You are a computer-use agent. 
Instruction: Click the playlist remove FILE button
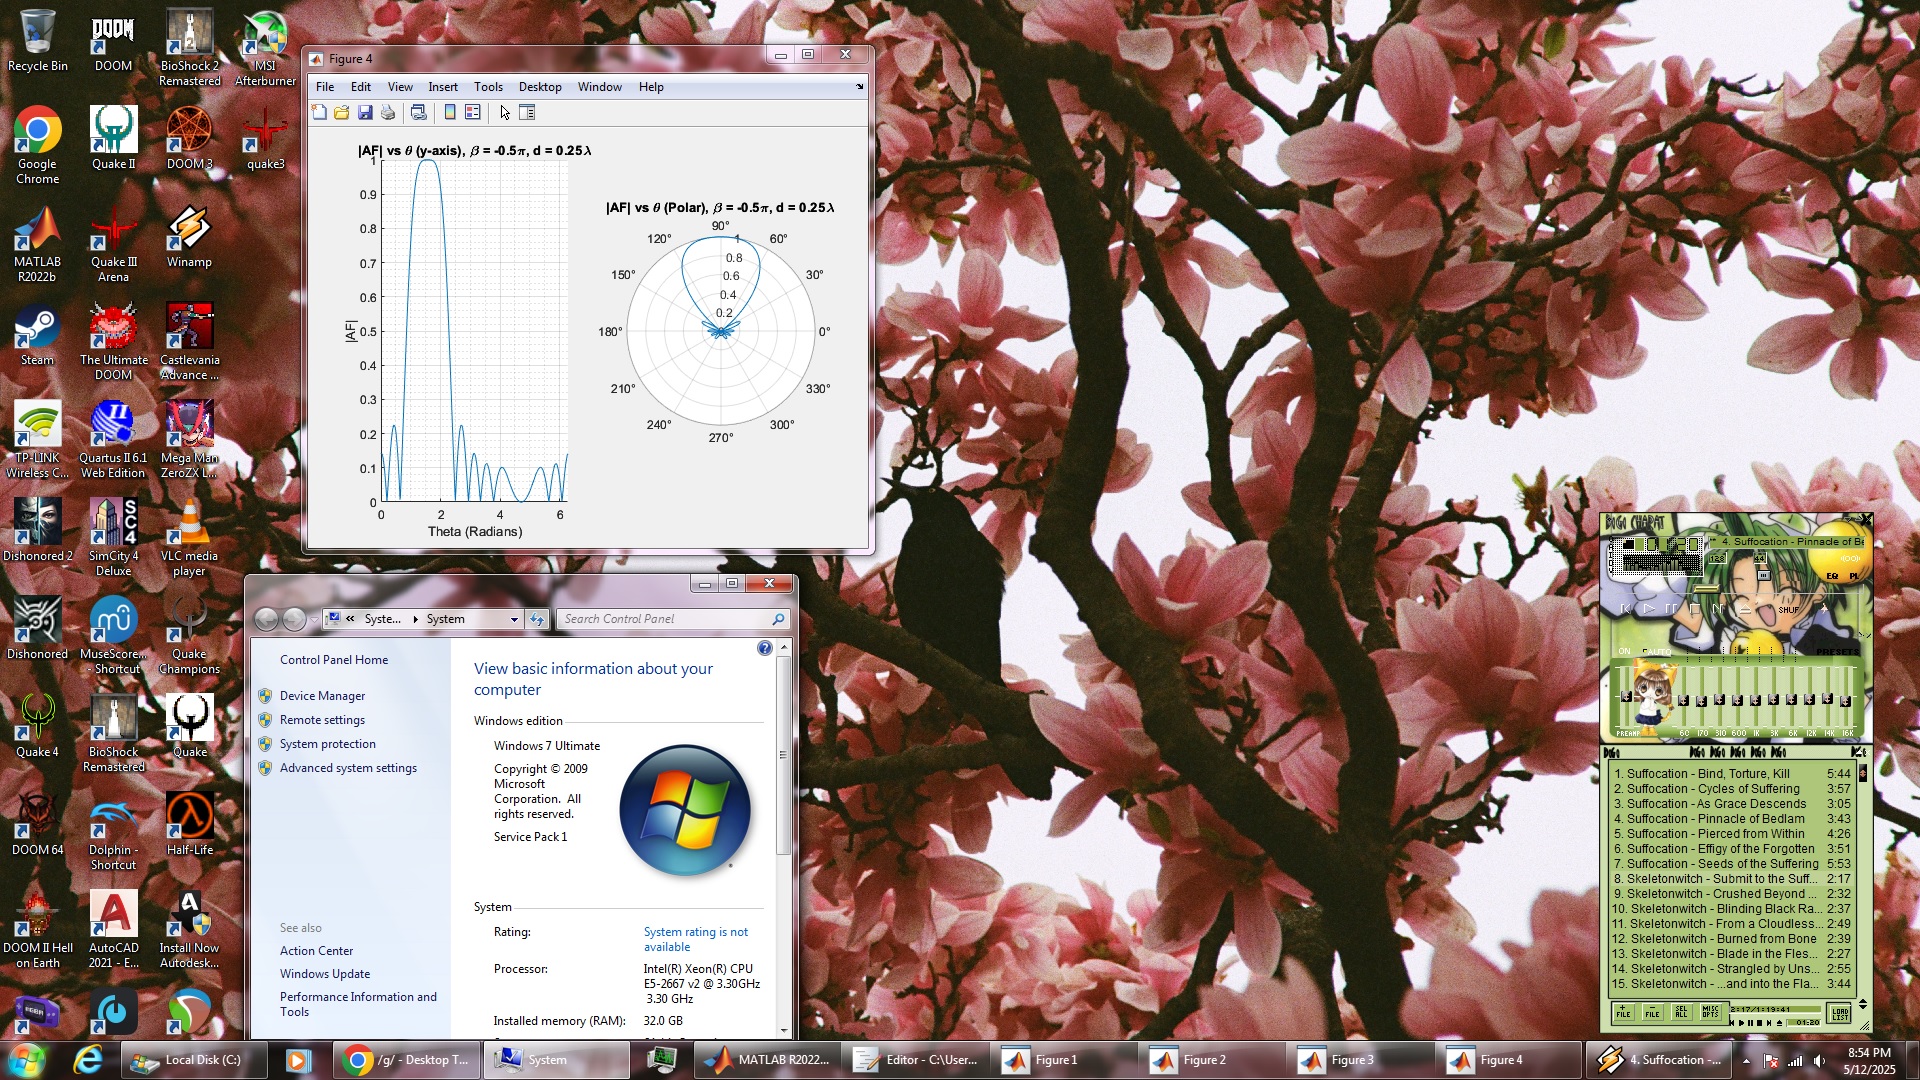click(x=1653, y=1012)
